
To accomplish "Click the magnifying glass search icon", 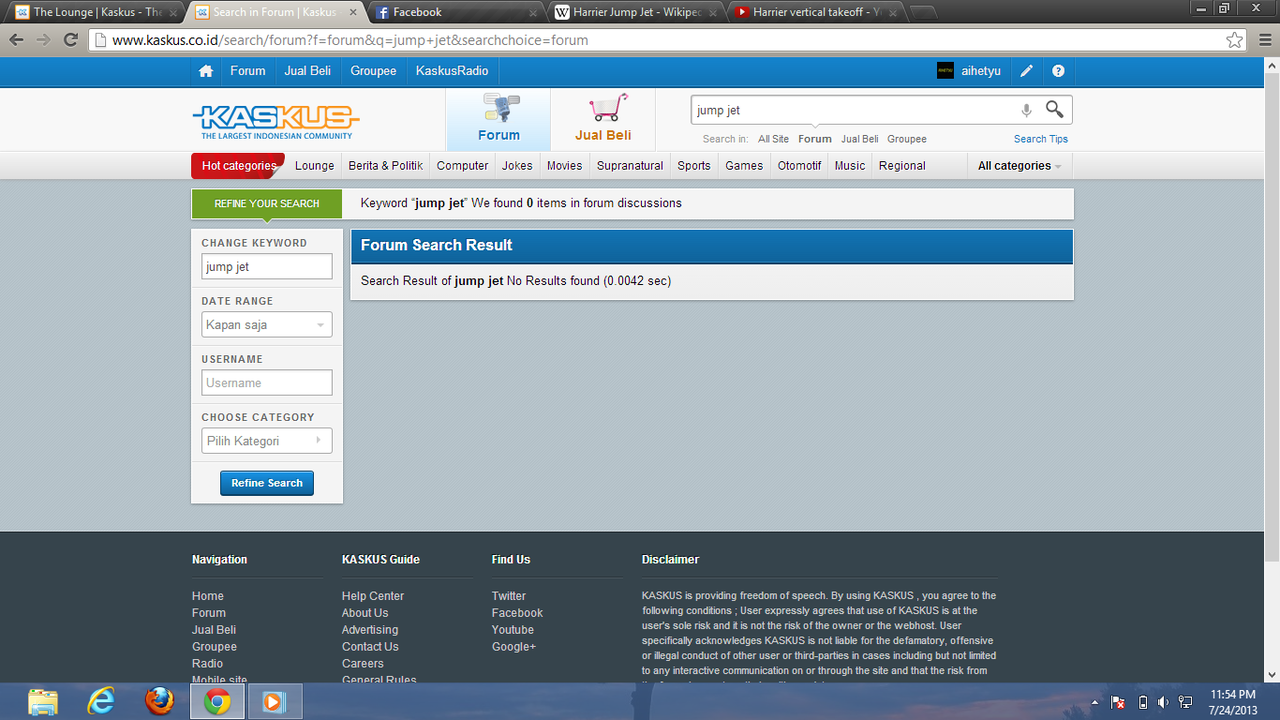I will [x=1054, y=110].
